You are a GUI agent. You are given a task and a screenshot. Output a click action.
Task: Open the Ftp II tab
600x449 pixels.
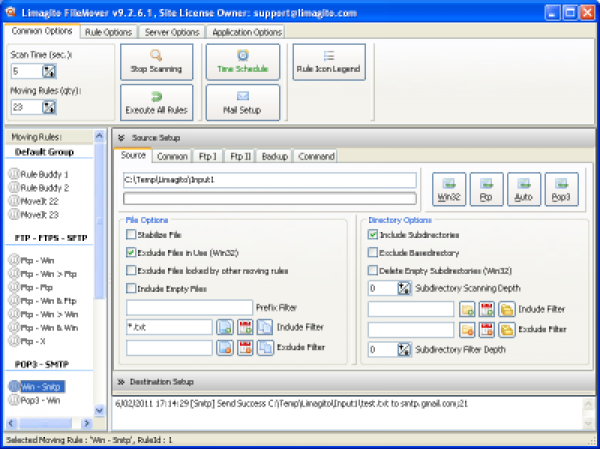point(240,156)
